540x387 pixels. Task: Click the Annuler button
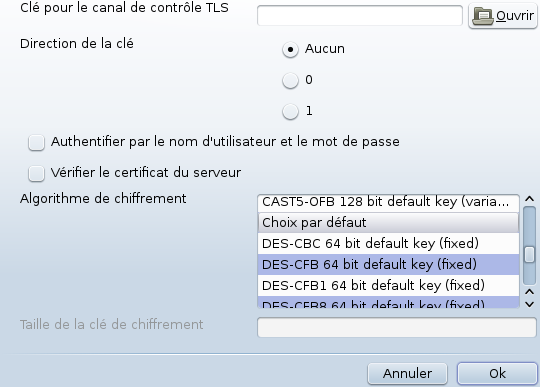coord(407,374)
